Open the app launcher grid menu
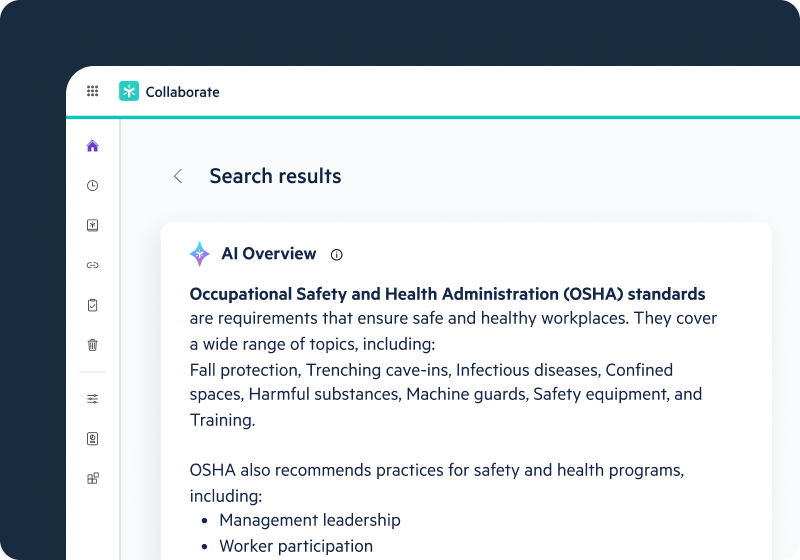Screen dimensions: 800x560 (x=92, y=91)
